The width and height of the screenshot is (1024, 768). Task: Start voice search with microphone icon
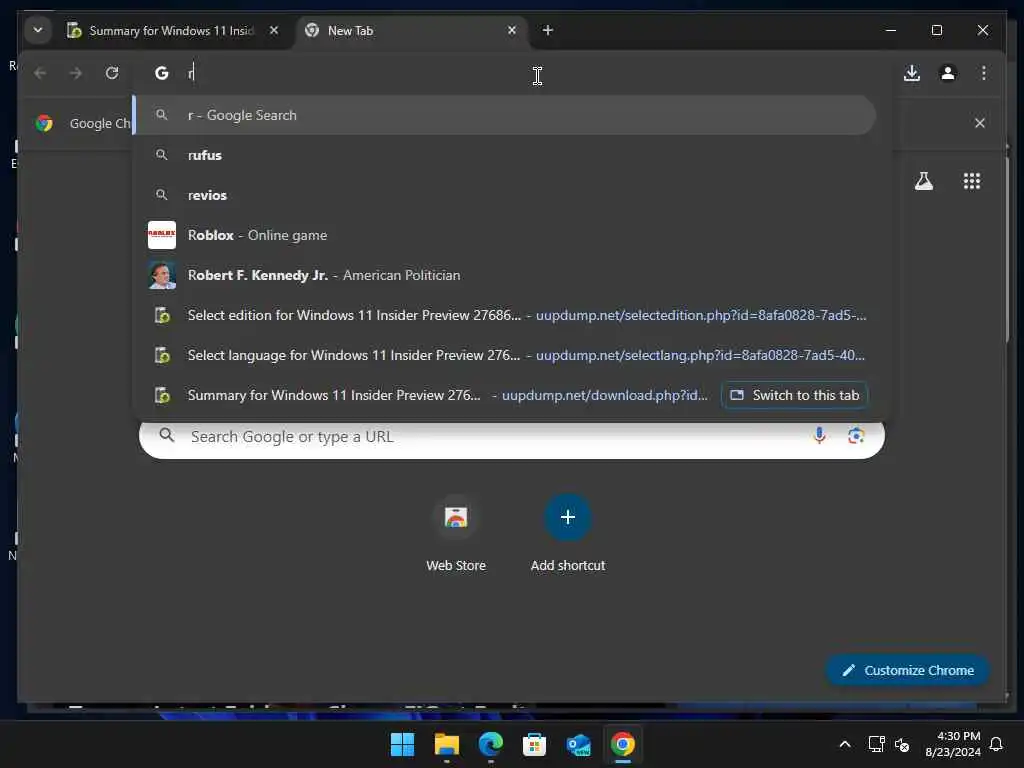(819, 436)
